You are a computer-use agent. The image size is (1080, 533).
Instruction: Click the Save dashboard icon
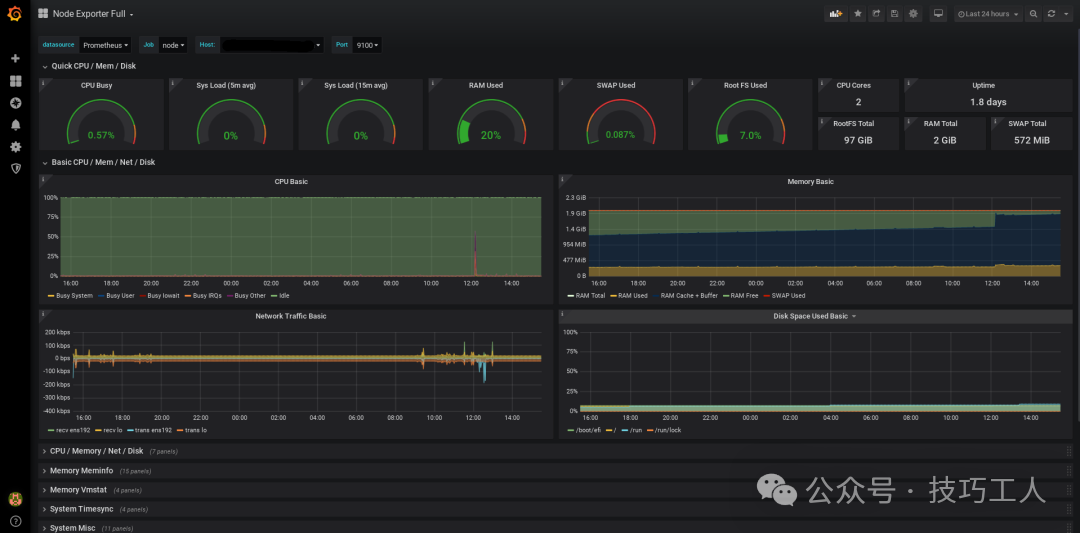(x=894, y=14)
